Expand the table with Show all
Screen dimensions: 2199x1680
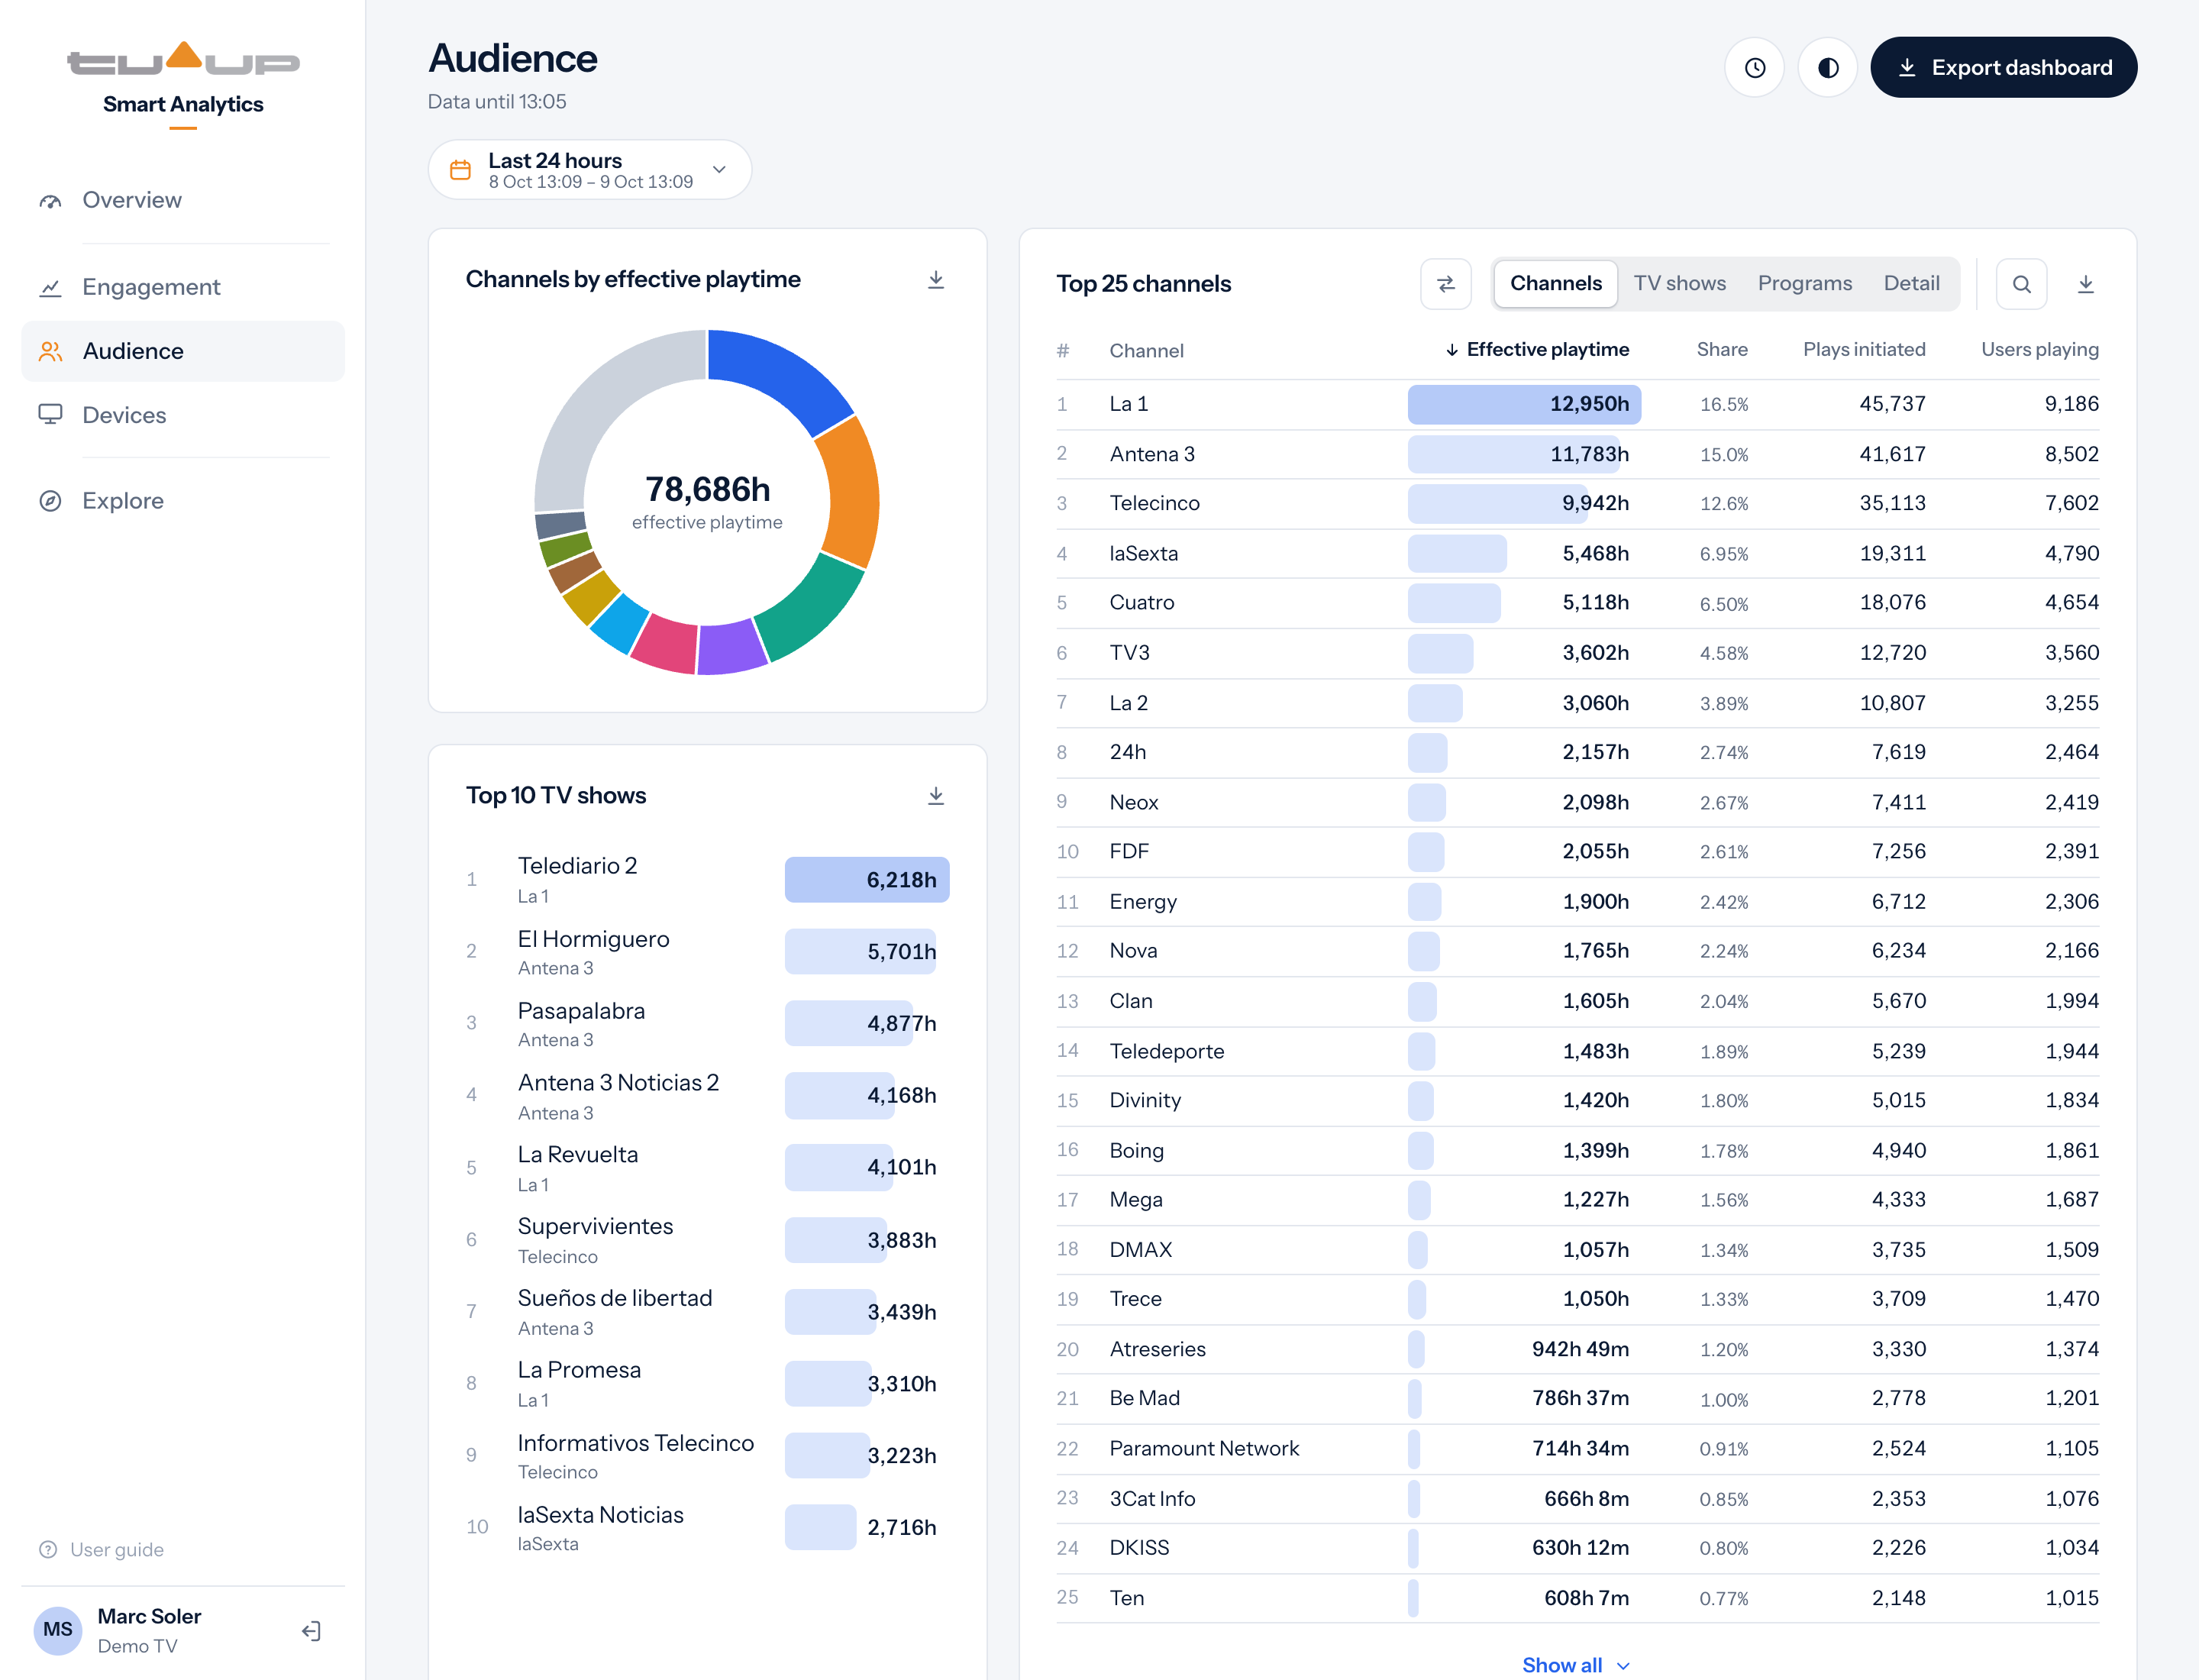point(1576,1664)
